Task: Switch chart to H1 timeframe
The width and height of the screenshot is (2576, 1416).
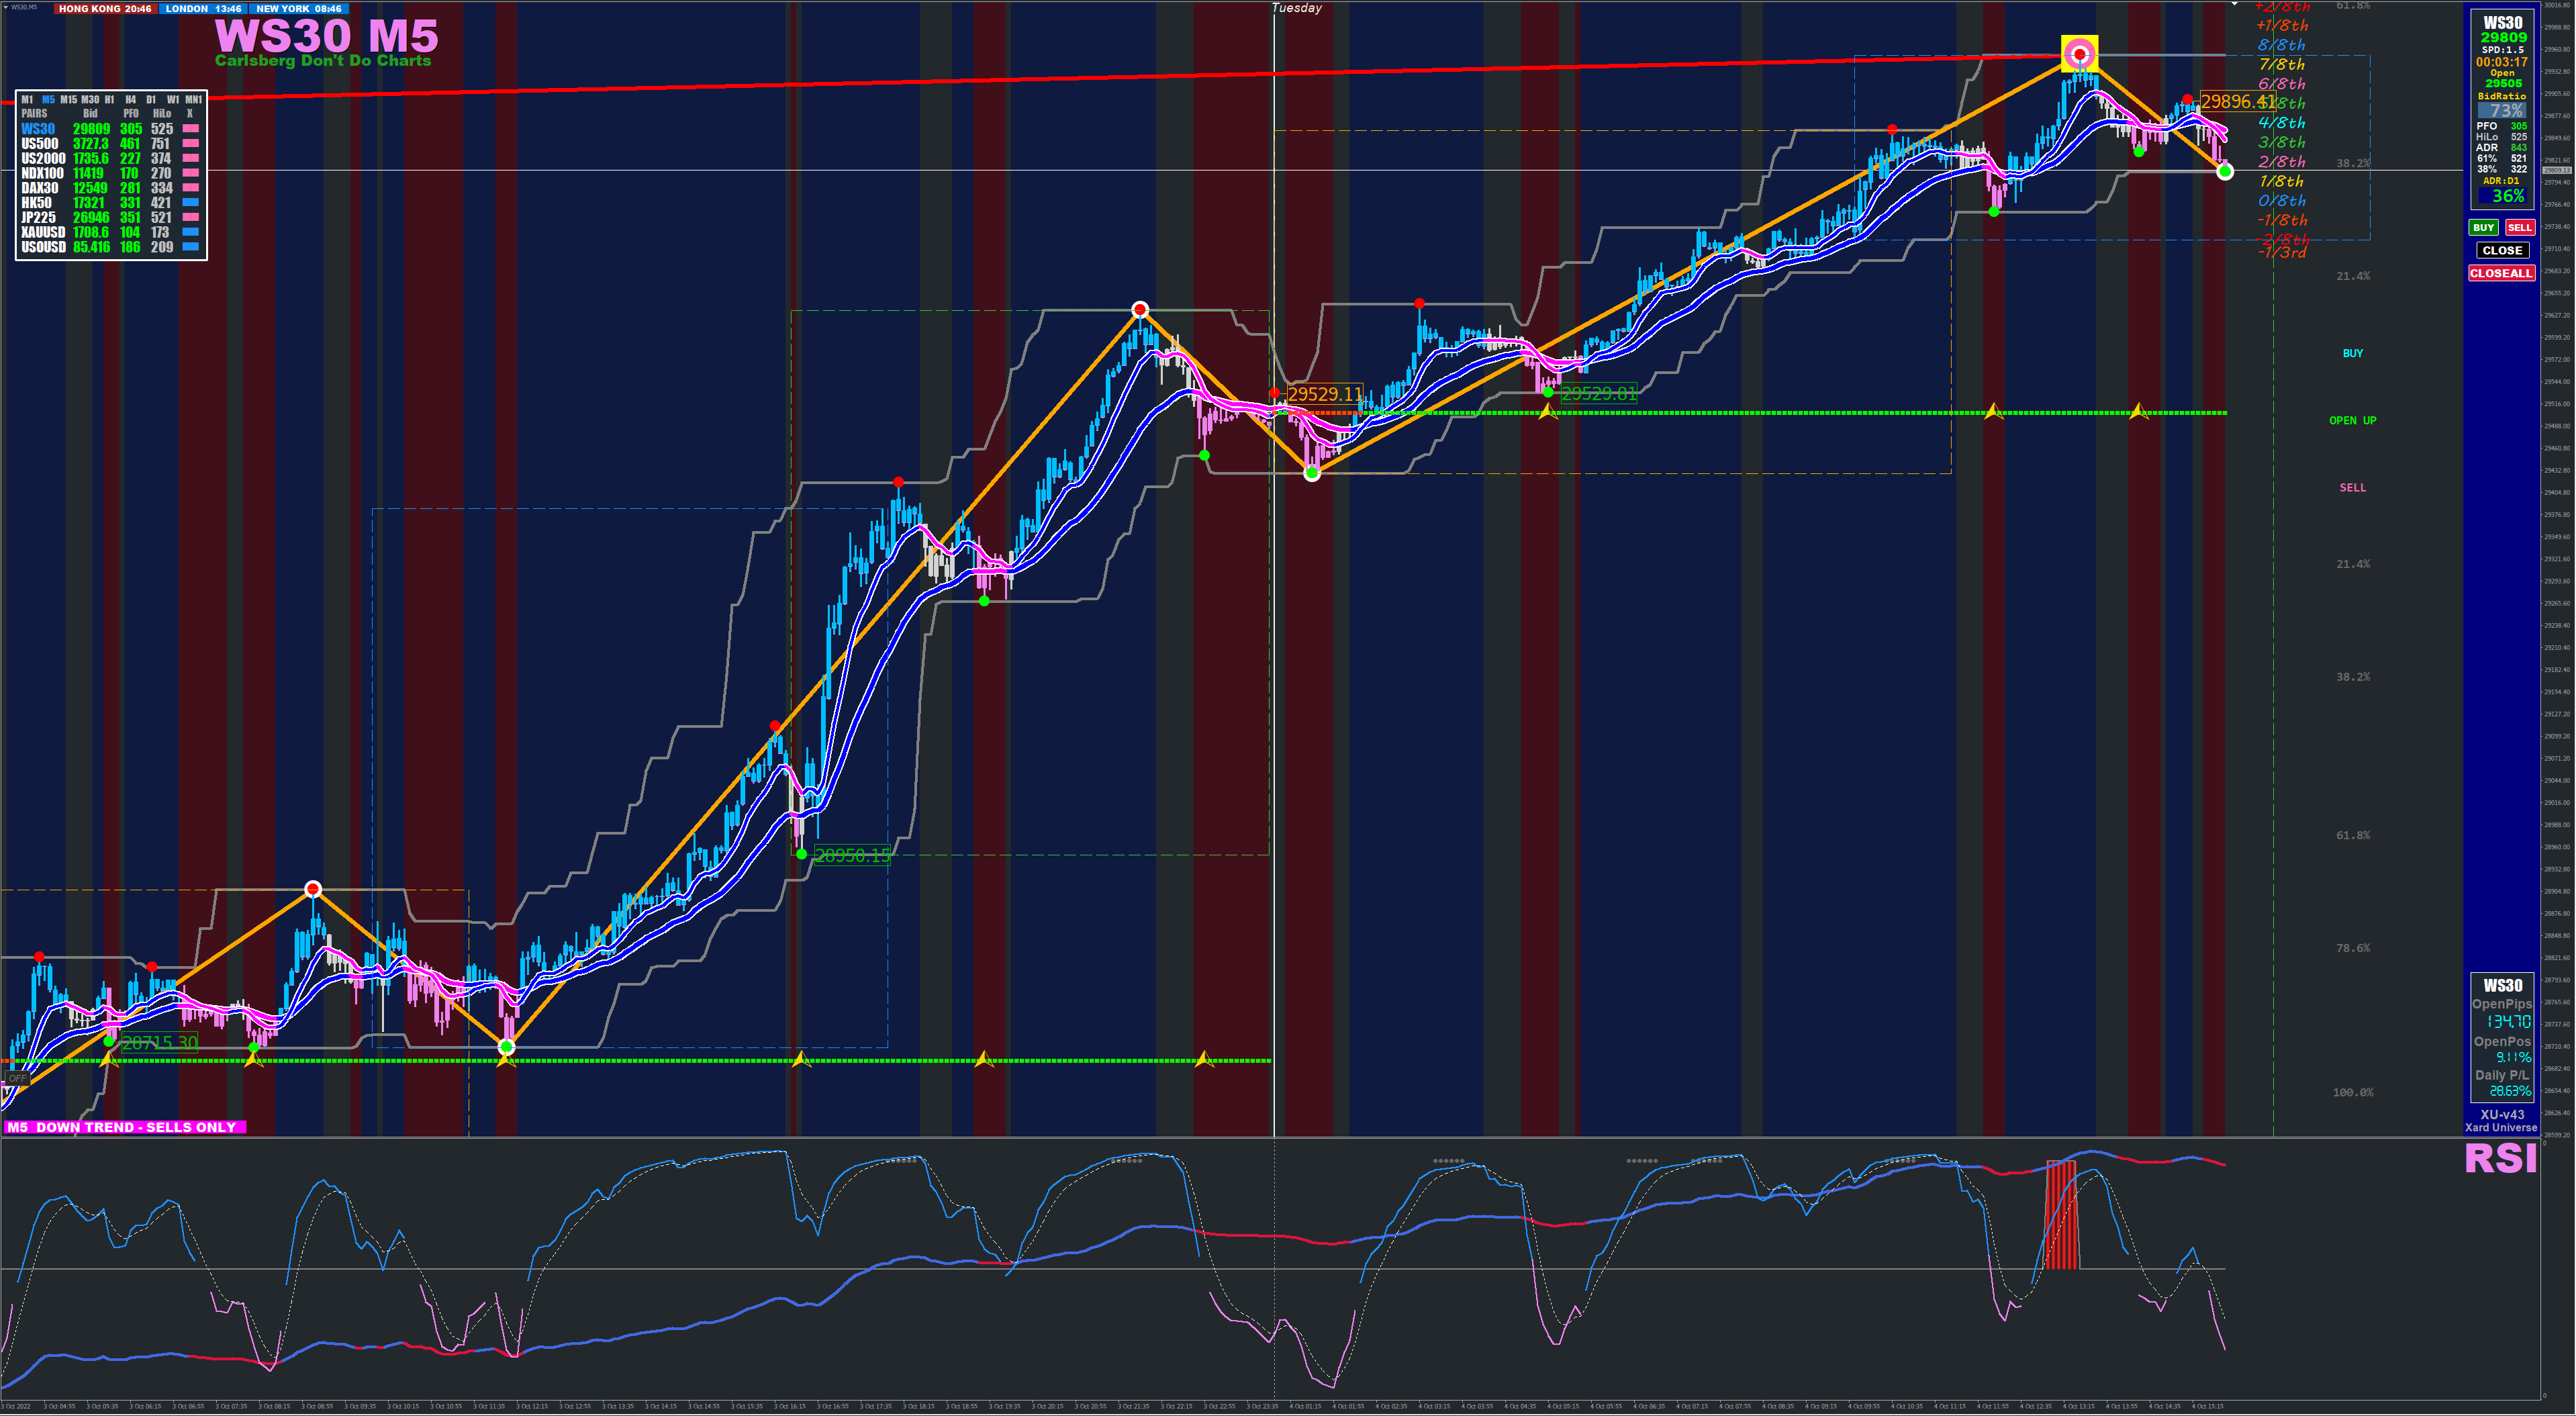Action: [109, 100]
